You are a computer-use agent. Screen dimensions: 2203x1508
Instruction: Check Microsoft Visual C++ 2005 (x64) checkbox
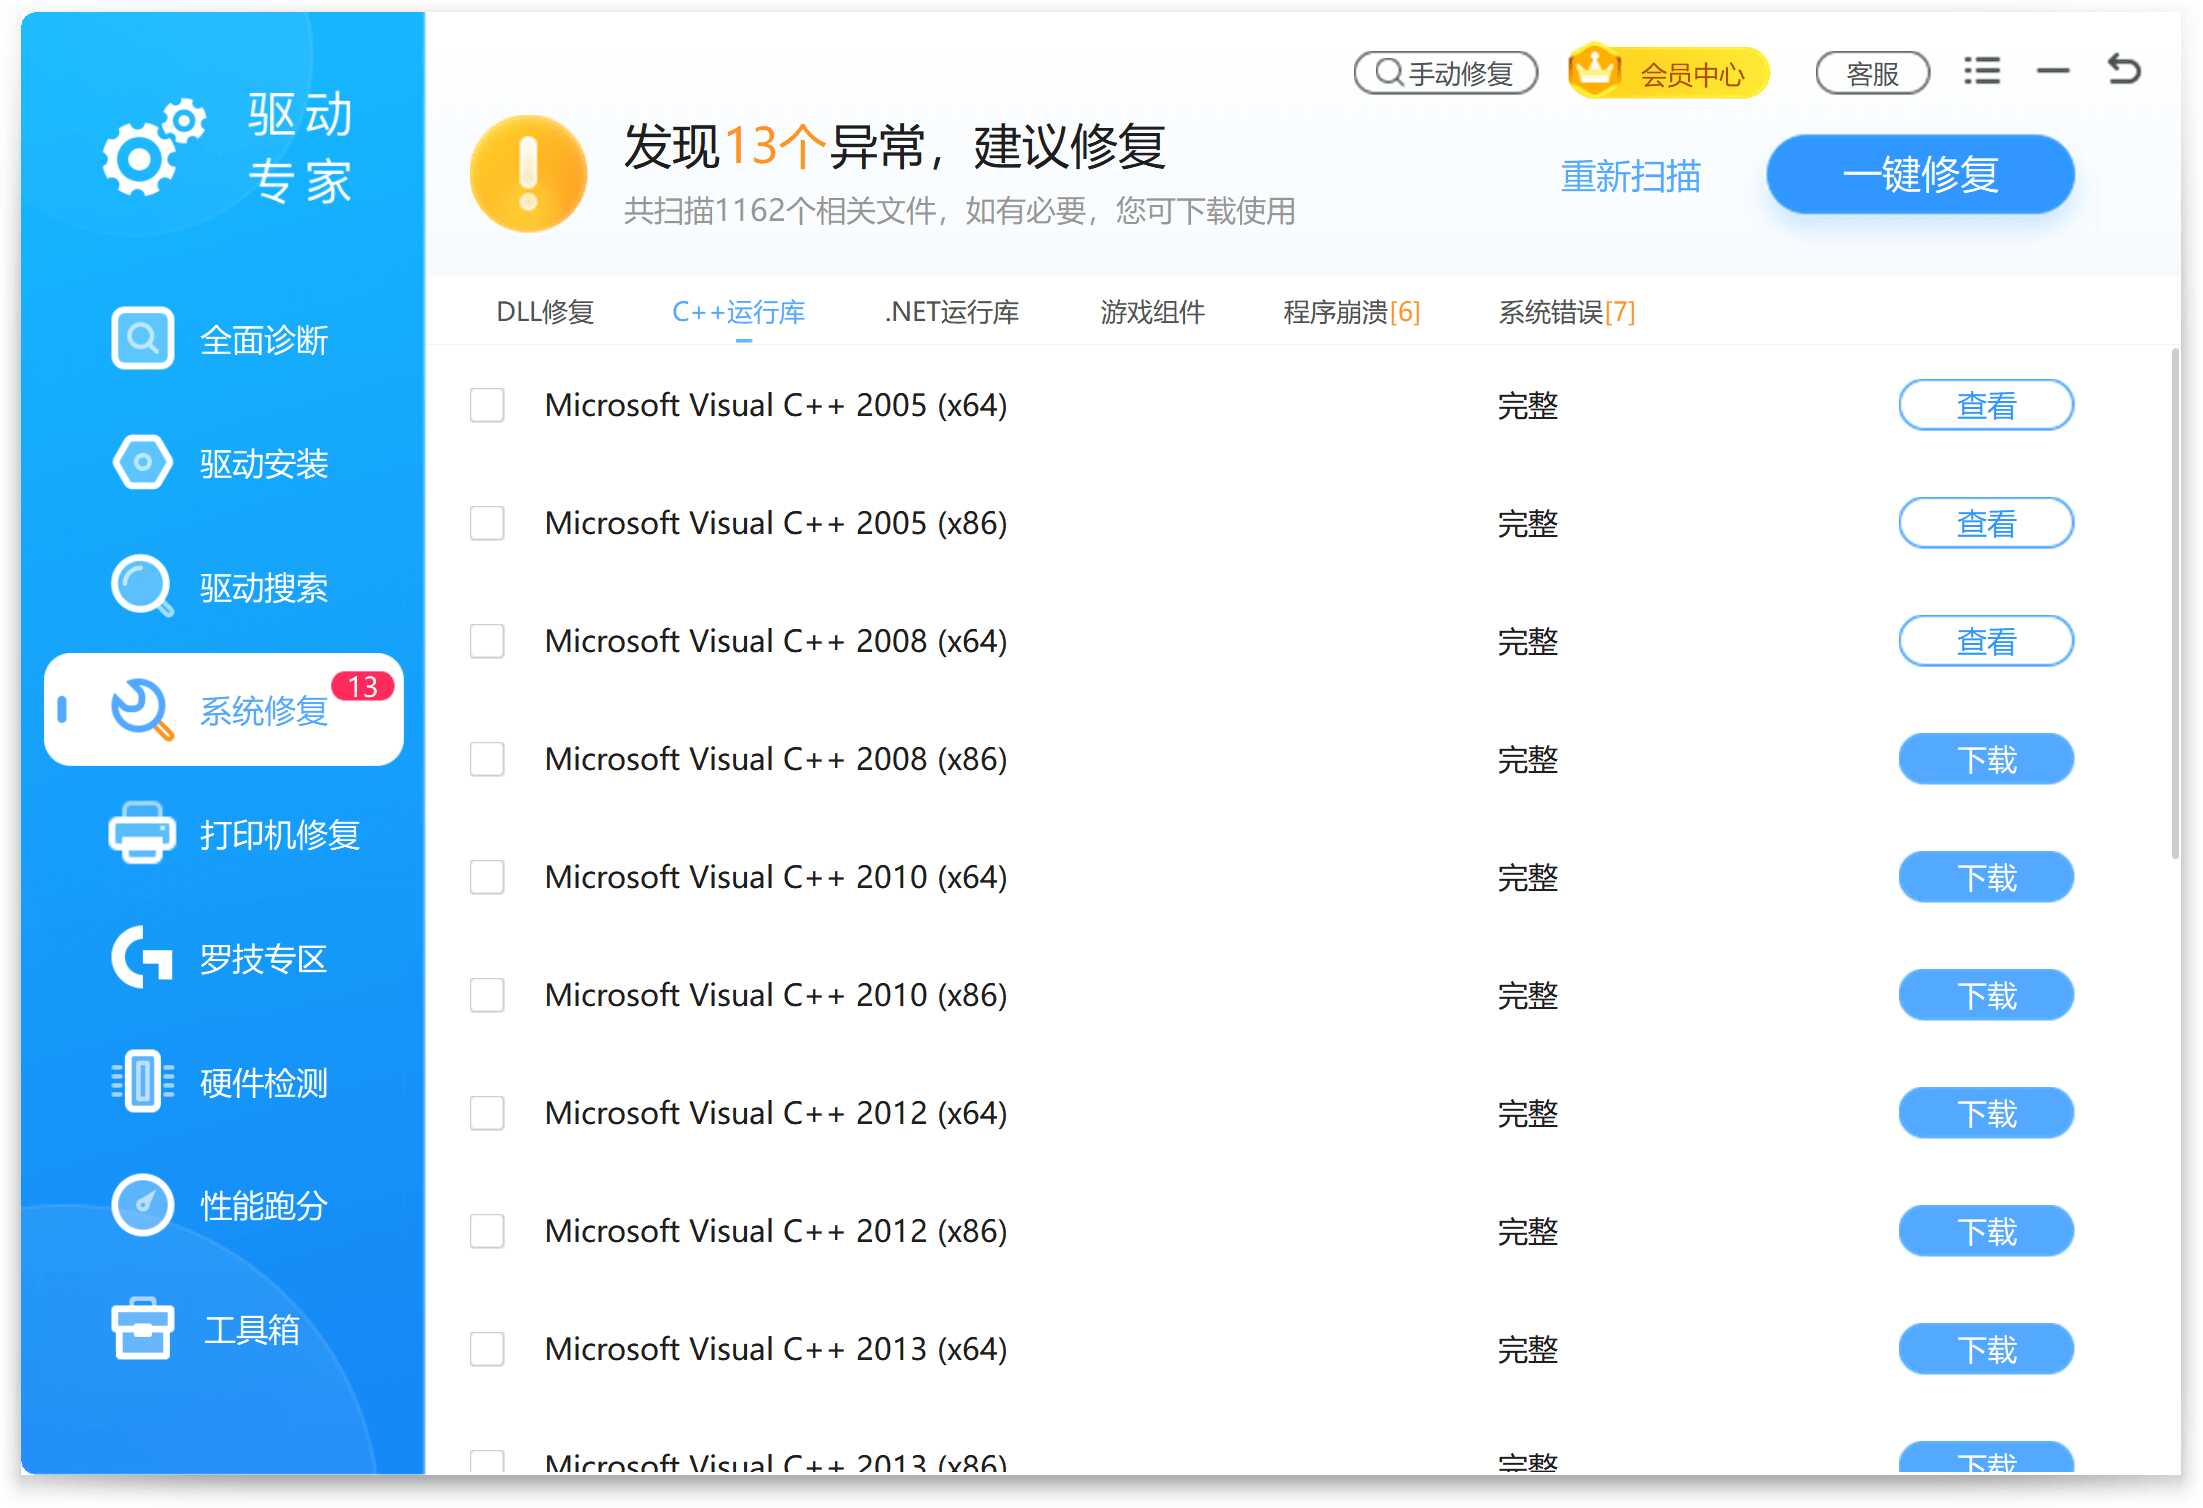[x=487, y=405]
